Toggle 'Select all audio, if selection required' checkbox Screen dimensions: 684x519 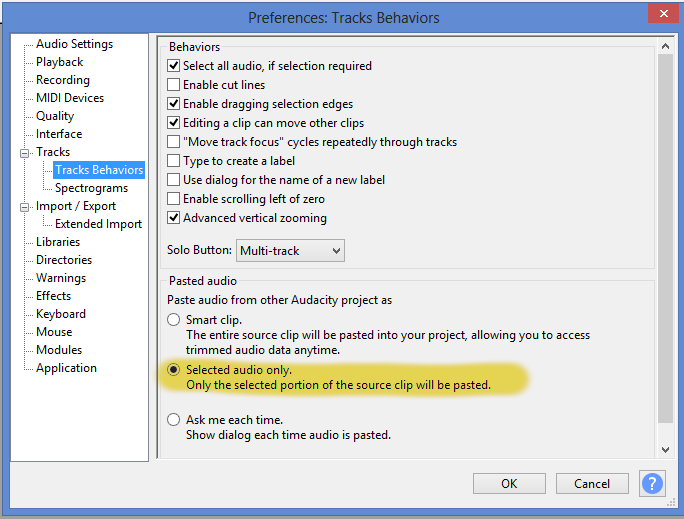(174, 66)
